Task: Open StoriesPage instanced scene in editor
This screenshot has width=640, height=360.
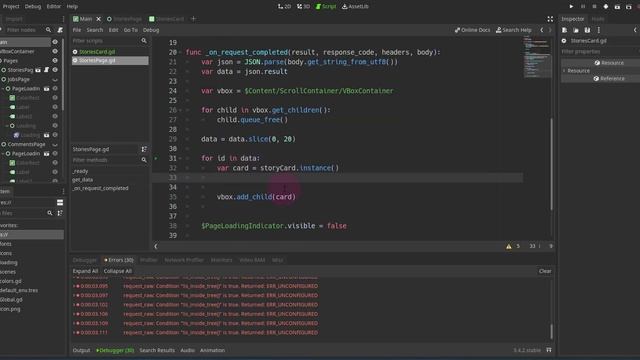Action: click(38, 70)
